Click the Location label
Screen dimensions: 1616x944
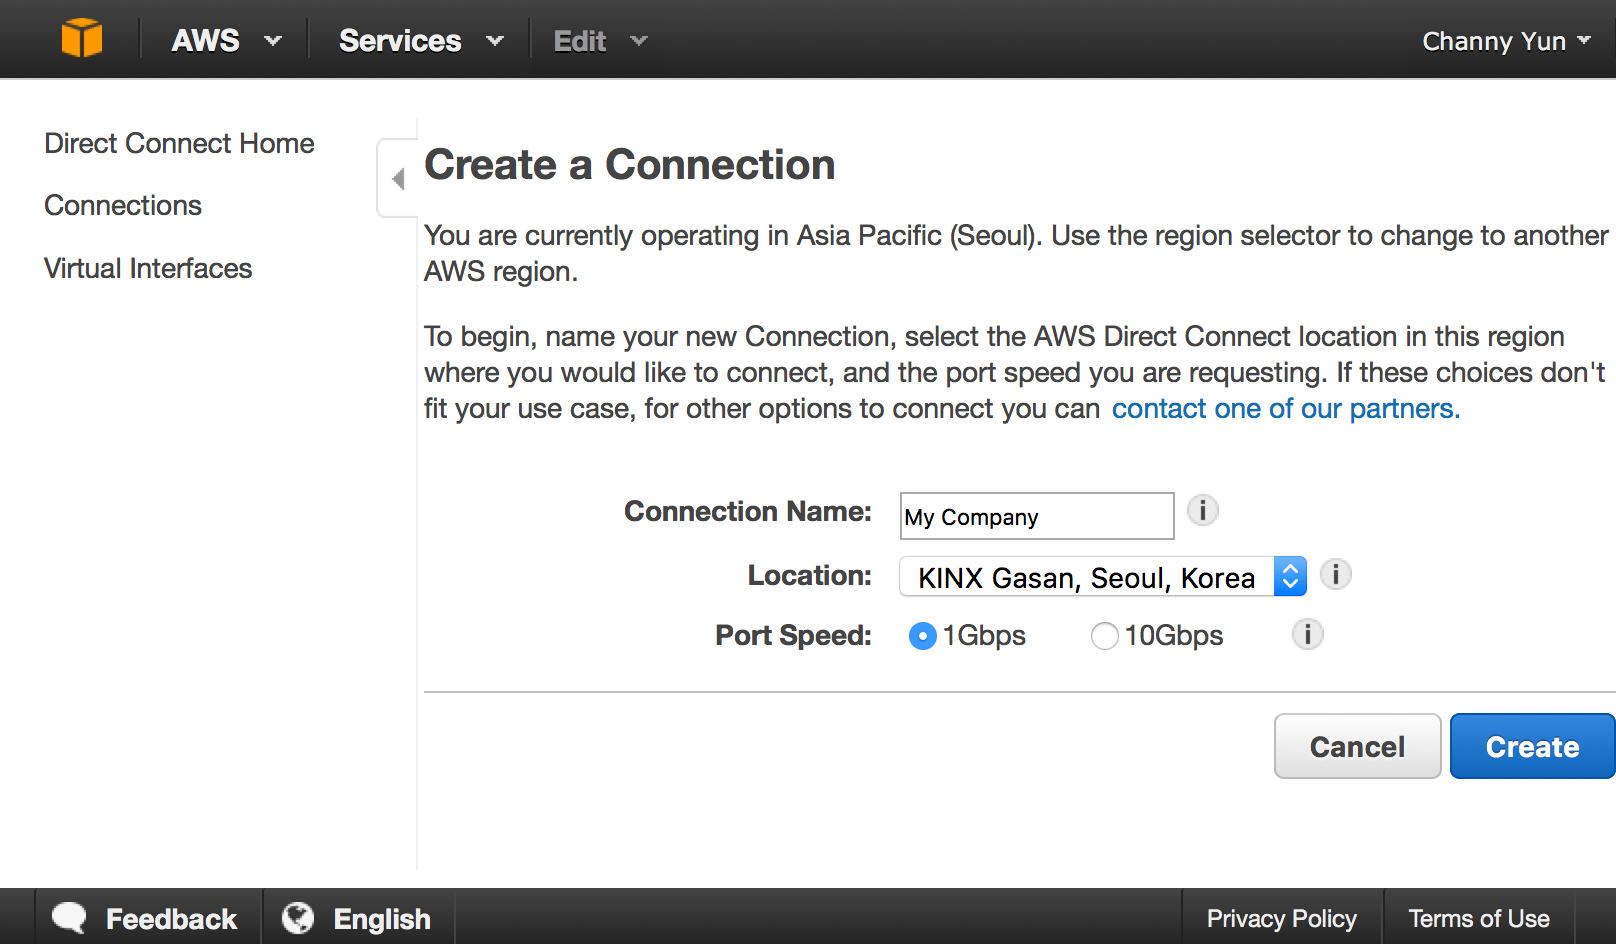(x=810, y=575)
